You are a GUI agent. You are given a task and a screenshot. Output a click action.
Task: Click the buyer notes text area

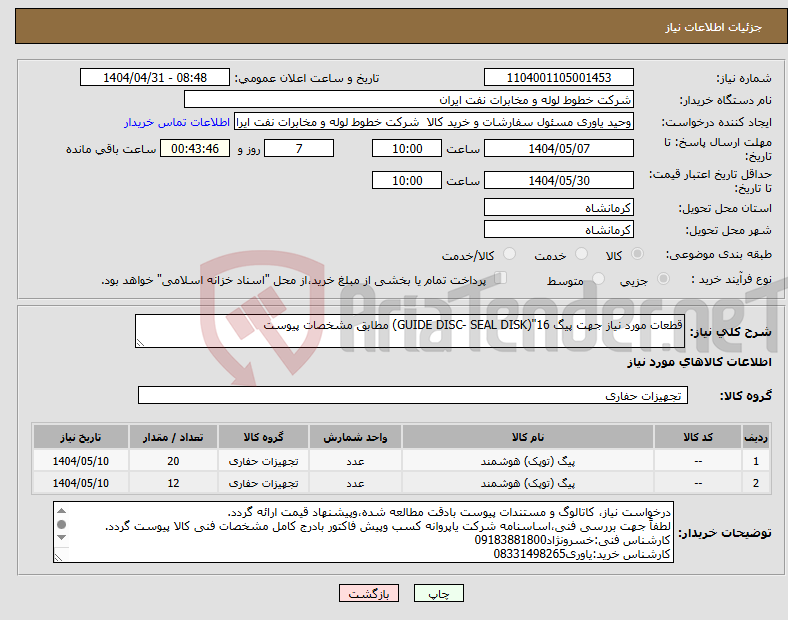point(363,532)
